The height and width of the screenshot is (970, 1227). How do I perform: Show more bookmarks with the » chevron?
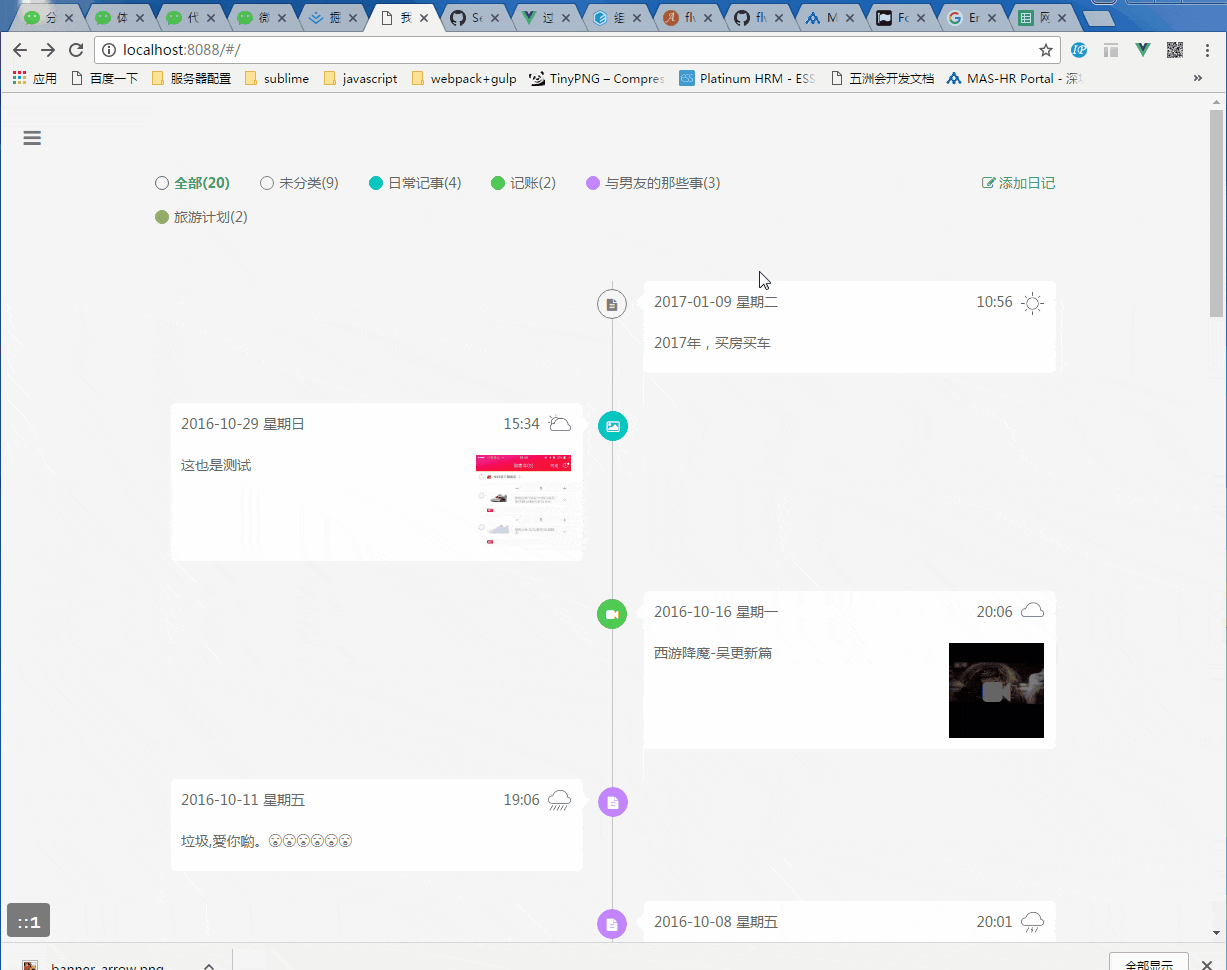click(1198, 78)
